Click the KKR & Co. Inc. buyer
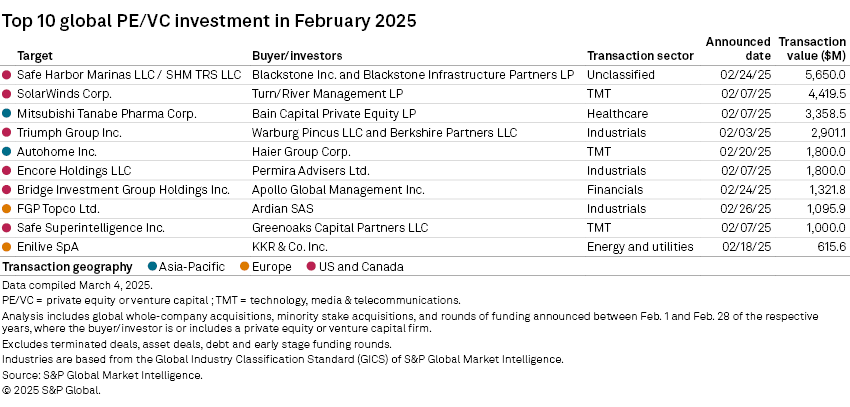The width and height of the screenshot is (850, 407). (289, 246)
